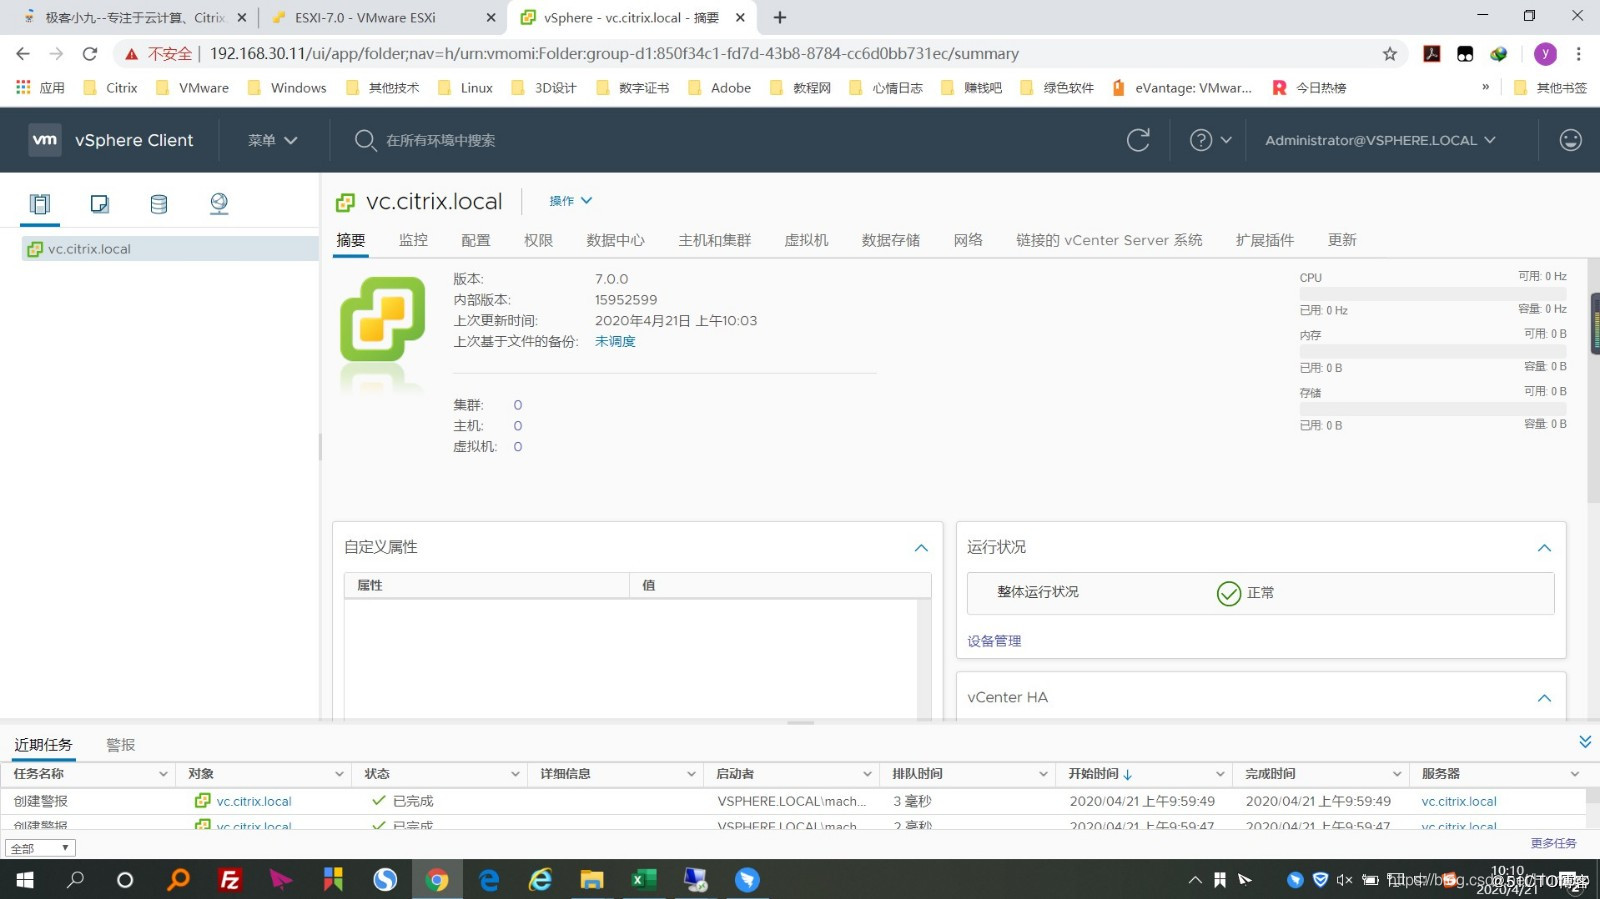Open the 服务器 column filter dropdown
Screen dimensions: 1600x899
coord(1574,774)
